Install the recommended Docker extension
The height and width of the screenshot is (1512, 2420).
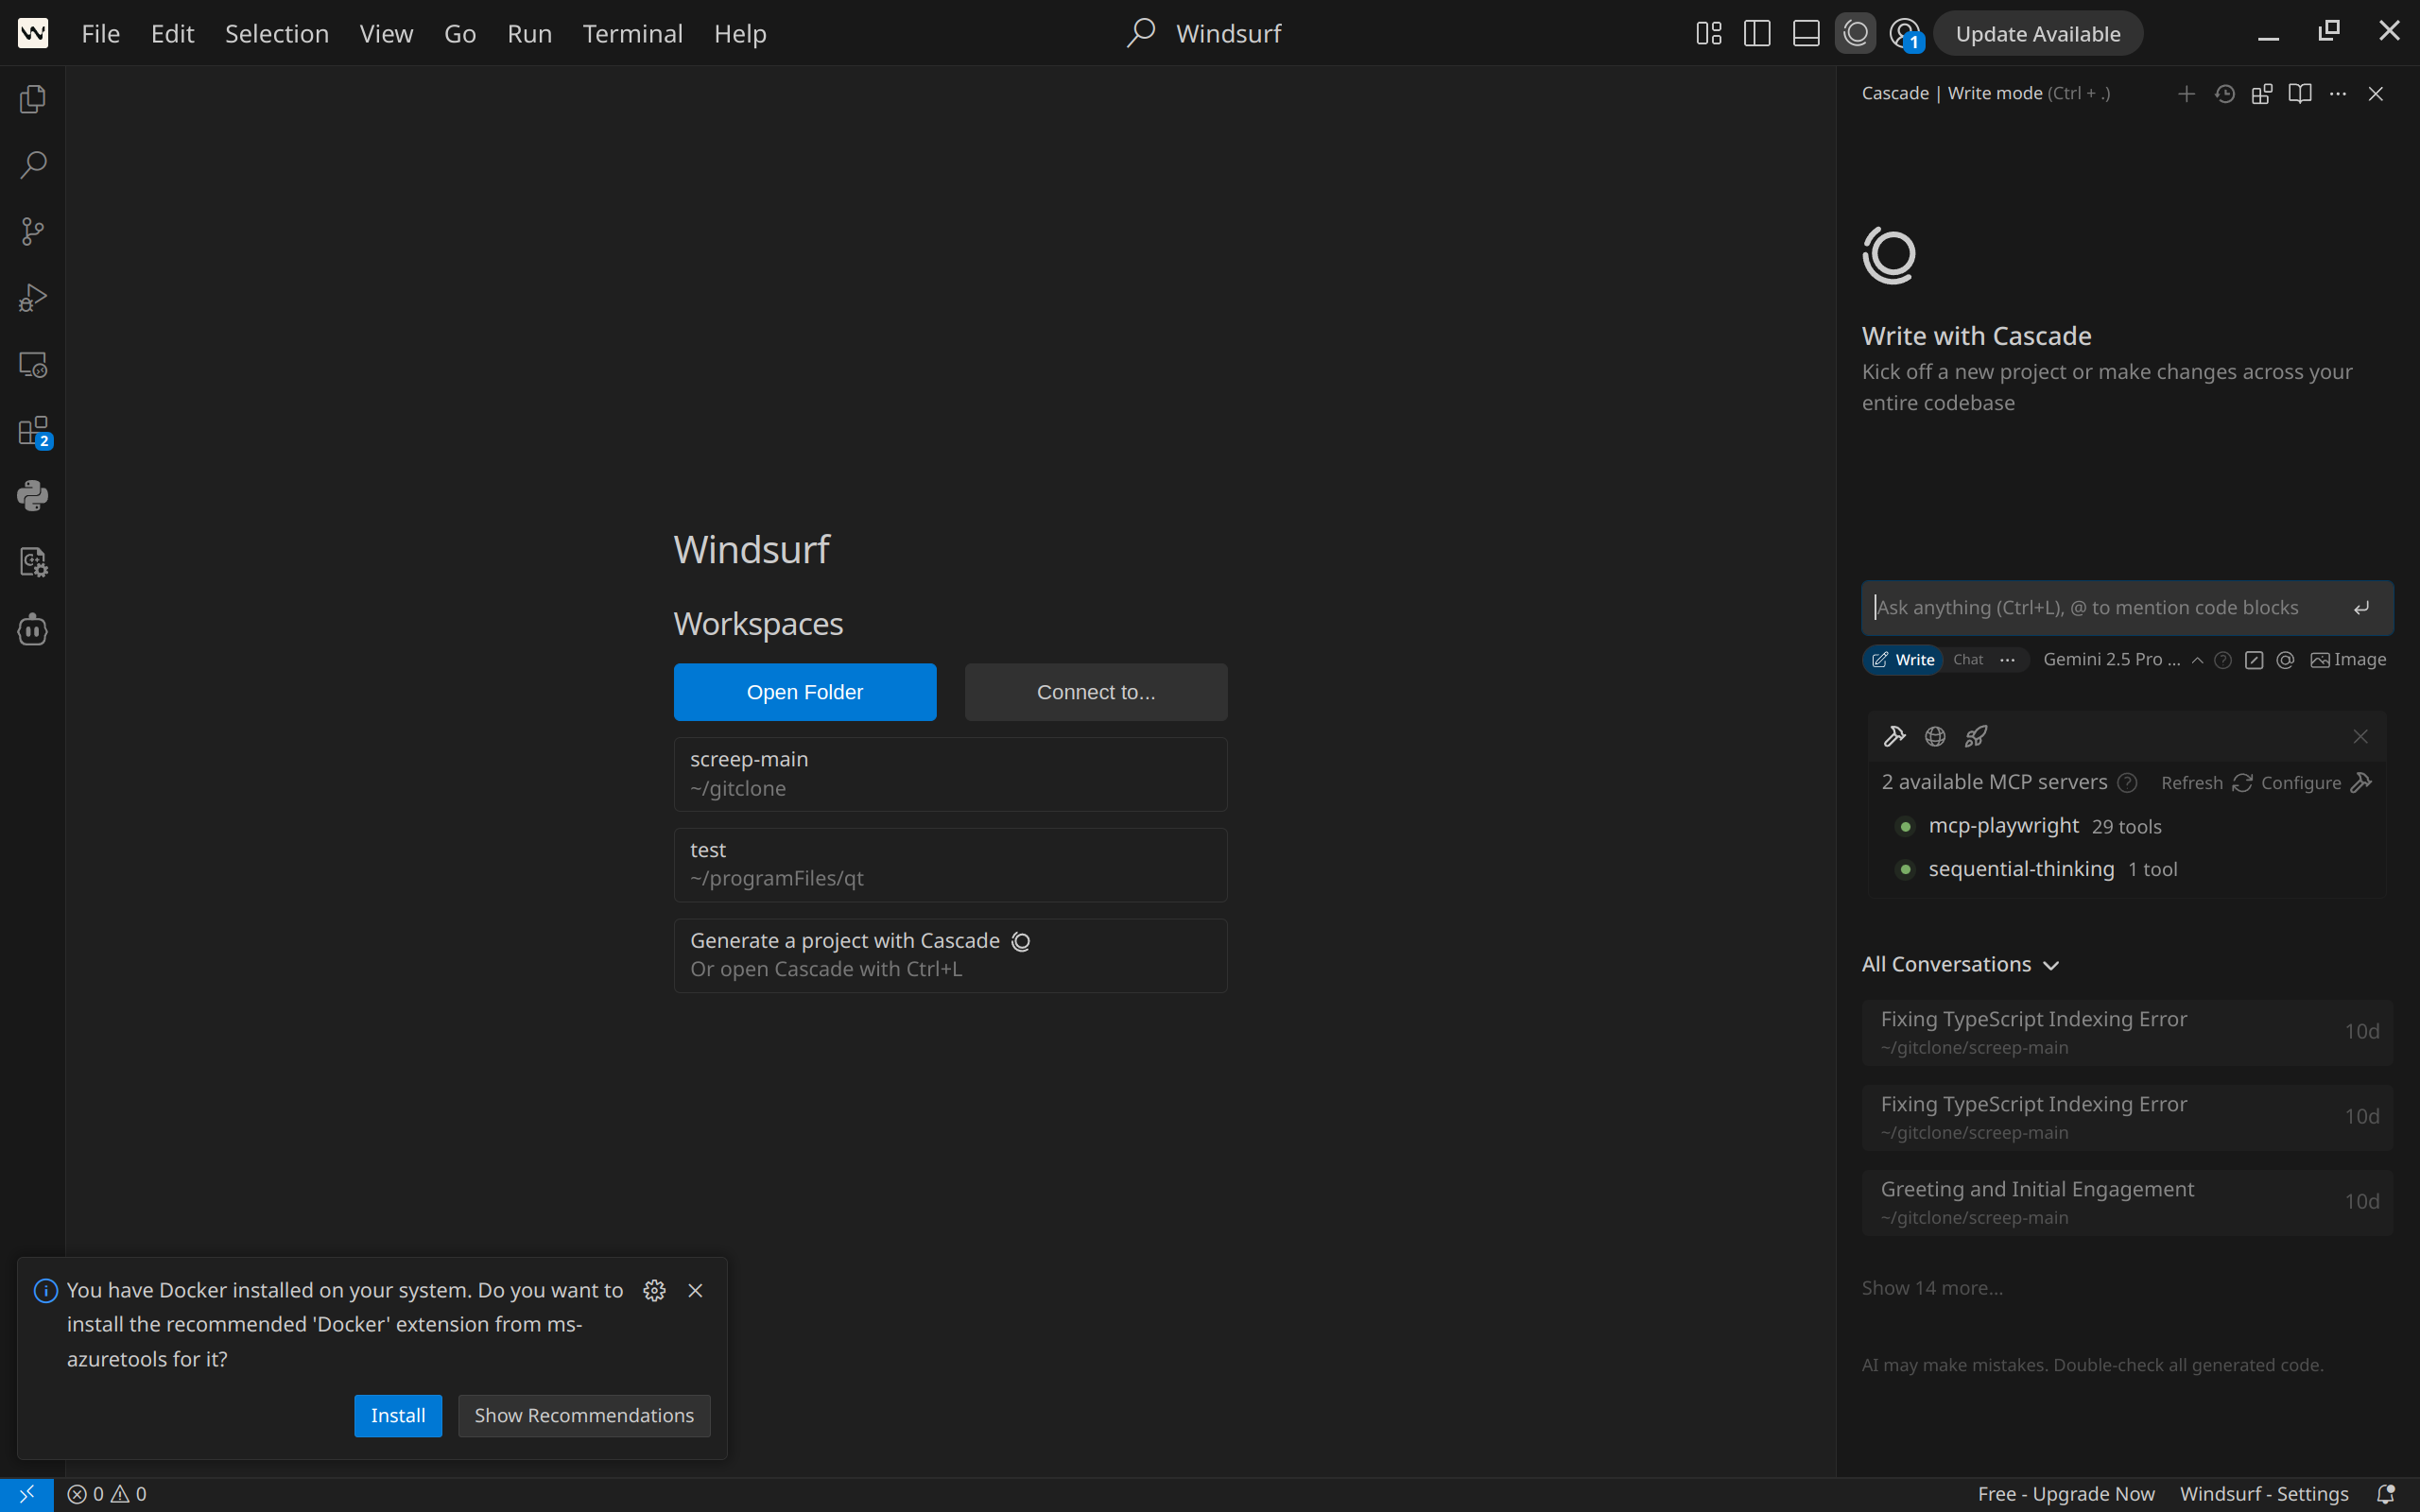(x=397, y=1416)
